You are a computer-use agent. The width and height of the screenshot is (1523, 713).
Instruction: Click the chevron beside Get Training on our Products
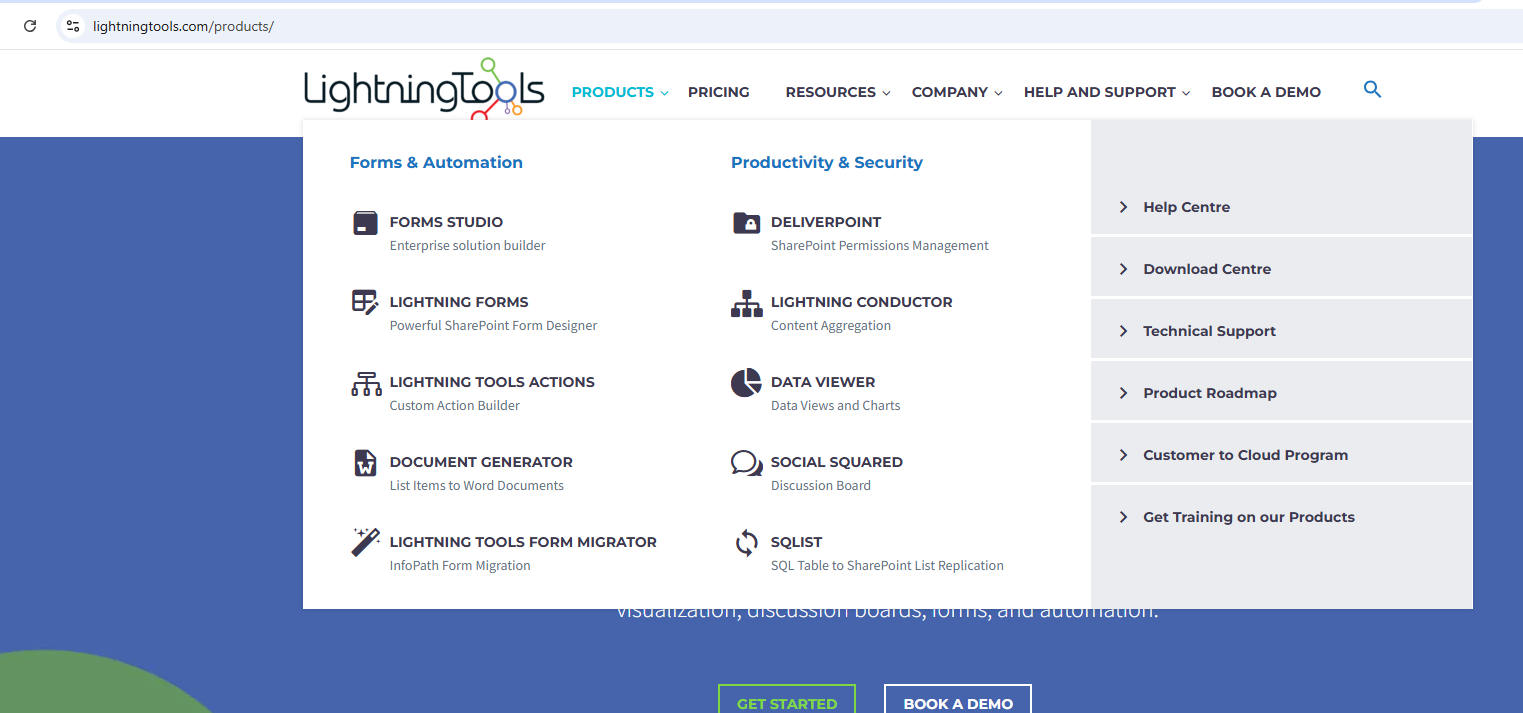pos(1123,517)
